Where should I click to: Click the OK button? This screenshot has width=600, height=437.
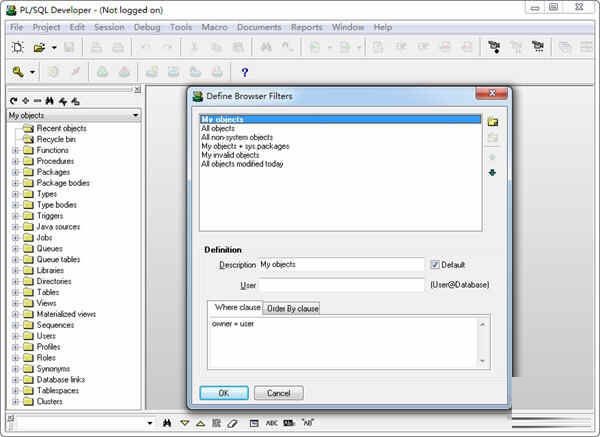tap(223, 393)
